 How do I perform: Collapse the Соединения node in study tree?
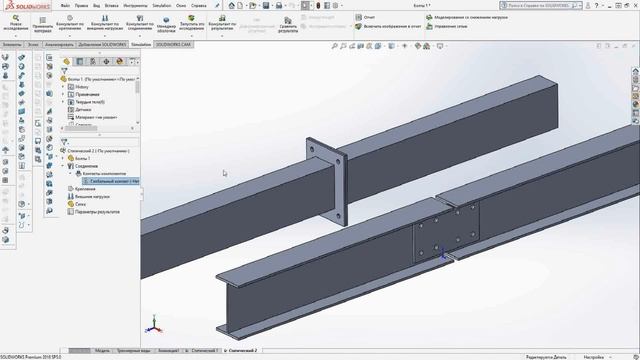click(63, 166)
